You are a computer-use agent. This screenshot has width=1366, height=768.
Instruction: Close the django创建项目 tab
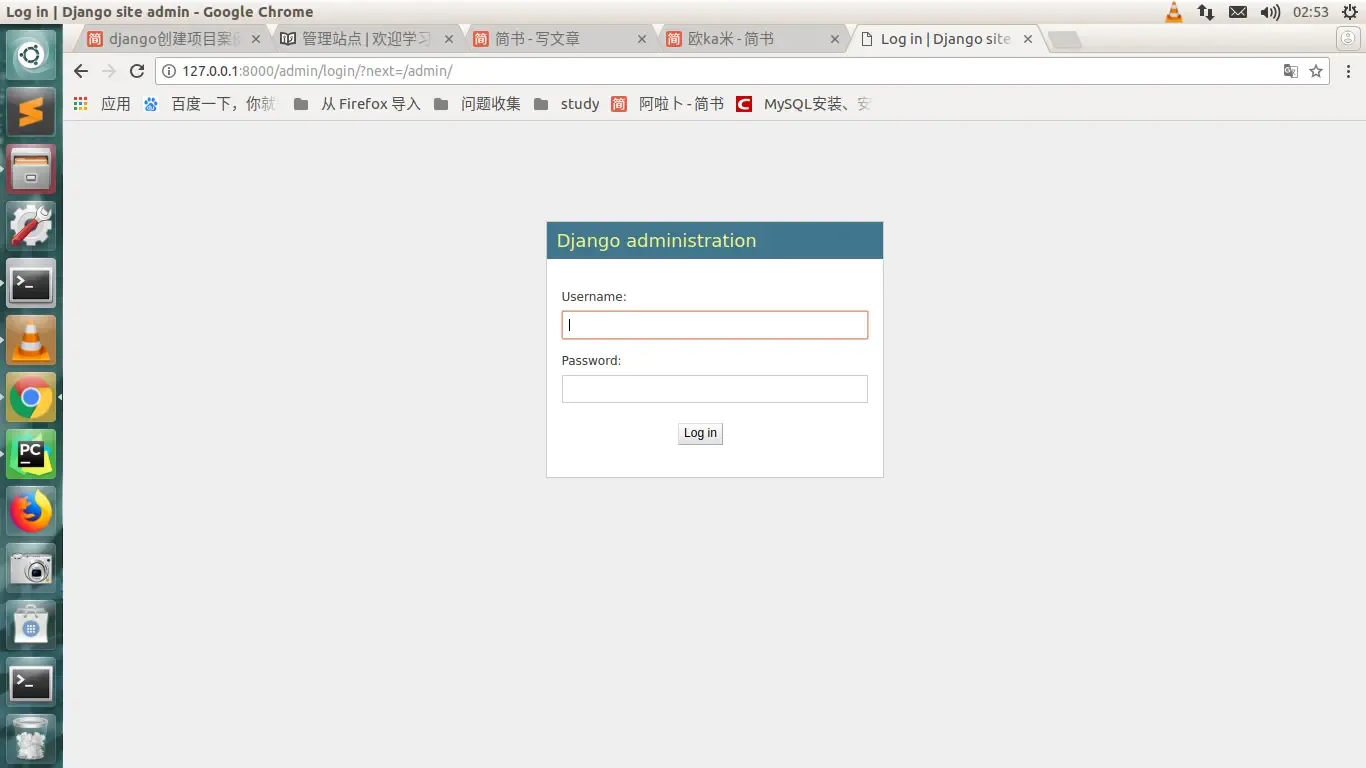[x=256, y=39]
